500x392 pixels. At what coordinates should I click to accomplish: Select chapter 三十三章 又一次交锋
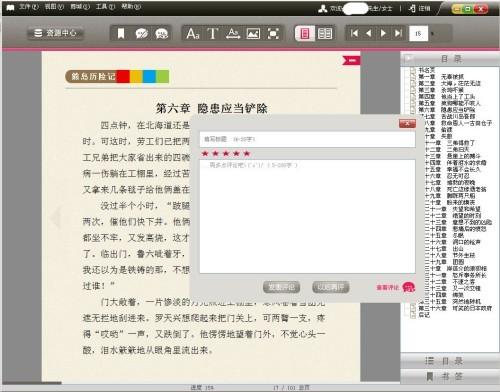[453, 288]
